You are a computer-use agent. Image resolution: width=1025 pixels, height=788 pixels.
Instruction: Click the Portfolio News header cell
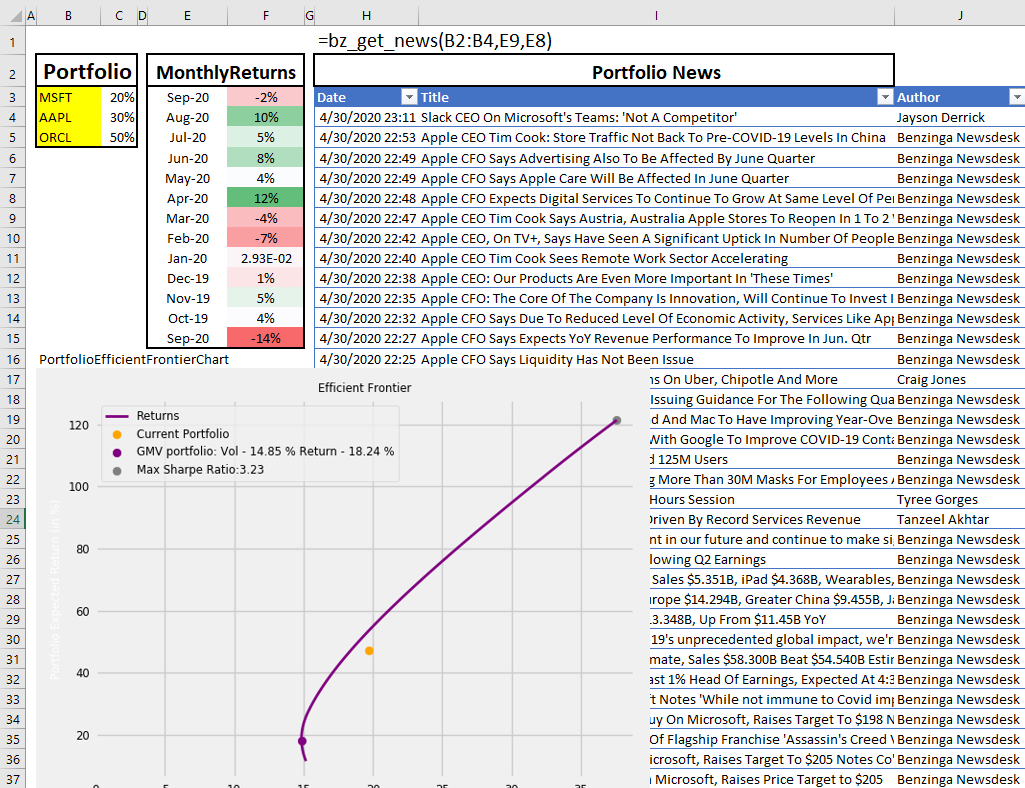pyautogui.click(x=604, y=71)
